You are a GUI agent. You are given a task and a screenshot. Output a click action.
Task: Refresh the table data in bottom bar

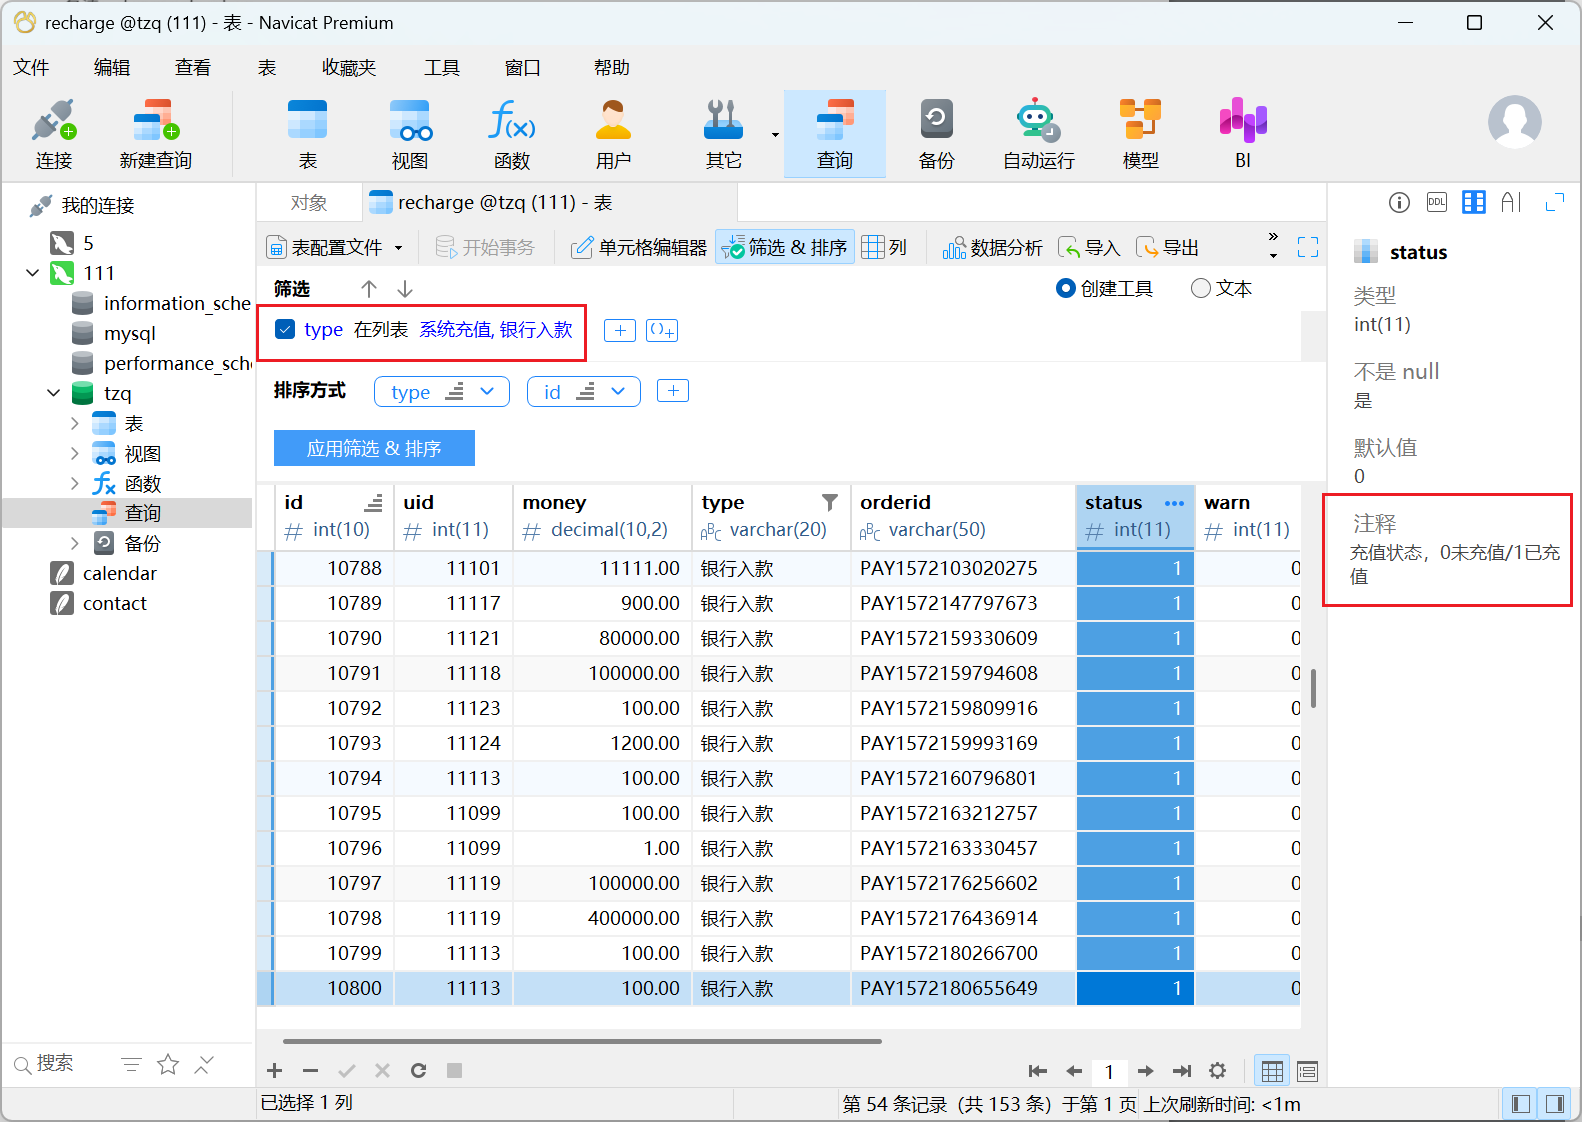click(x=418, y=1071)
